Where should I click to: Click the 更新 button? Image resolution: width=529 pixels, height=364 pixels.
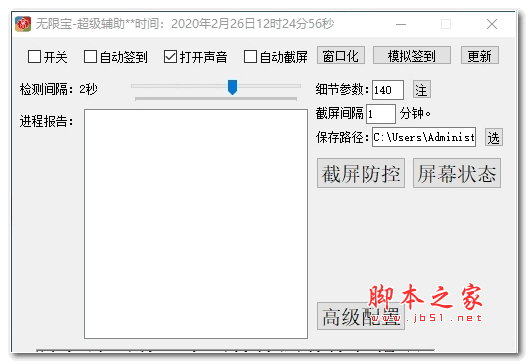coord(480,55)
